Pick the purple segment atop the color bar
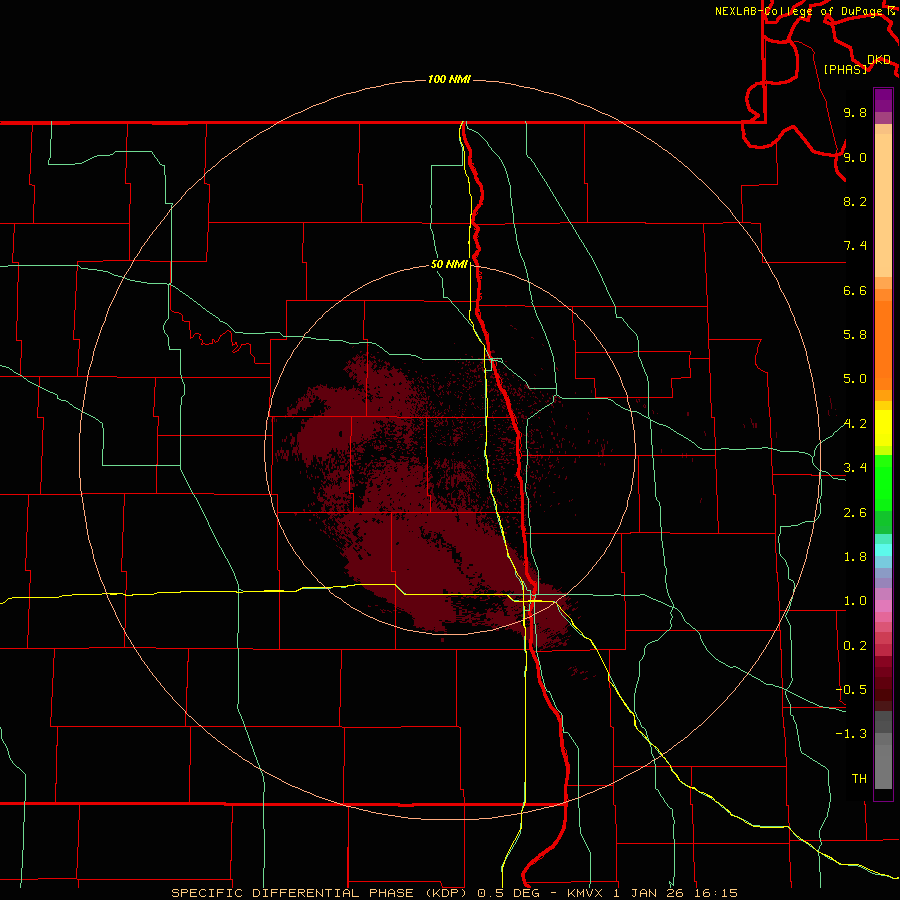The height and width of the screenshot is (900, 900). pyautogui.click(x=883, y=100)
